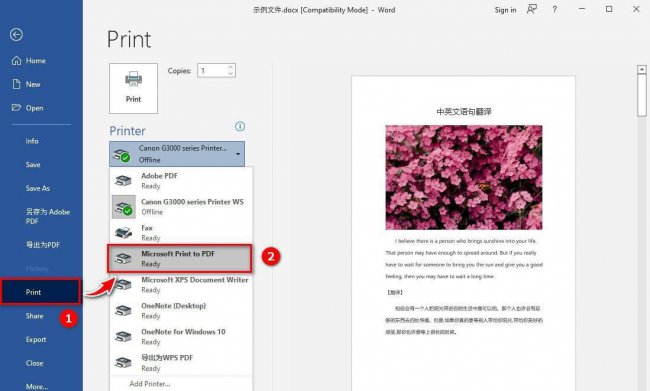Maximize the Word window
The image size is (650, 391).
609,9
